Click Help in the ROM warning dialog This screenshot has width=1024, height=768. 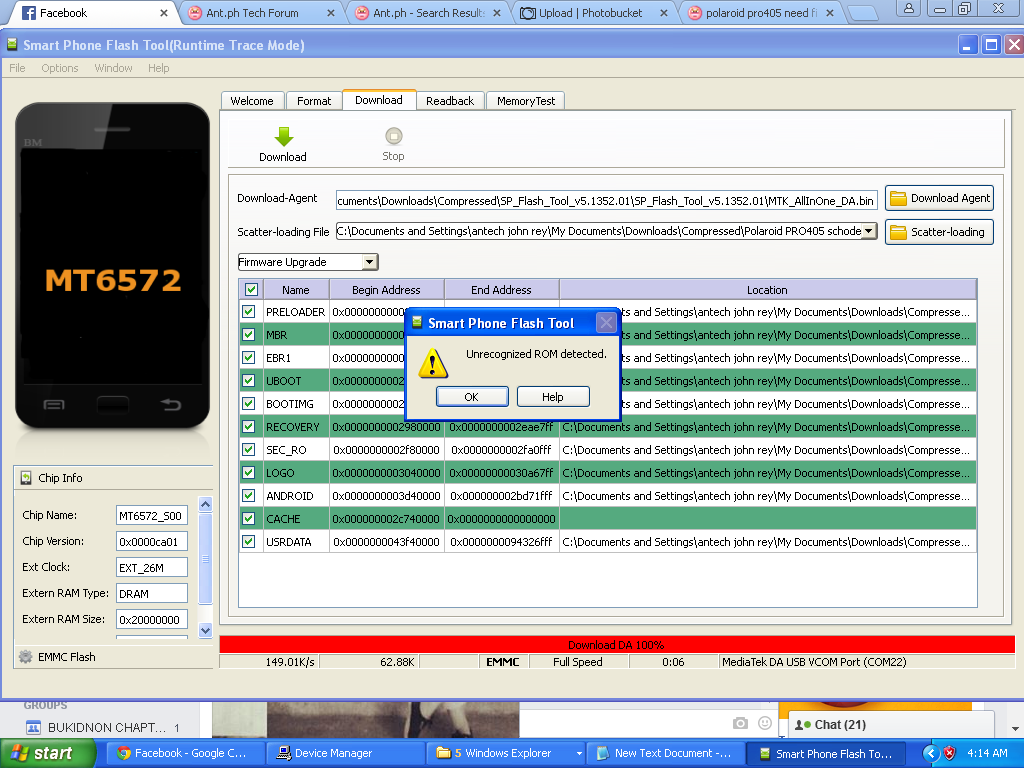552,396
